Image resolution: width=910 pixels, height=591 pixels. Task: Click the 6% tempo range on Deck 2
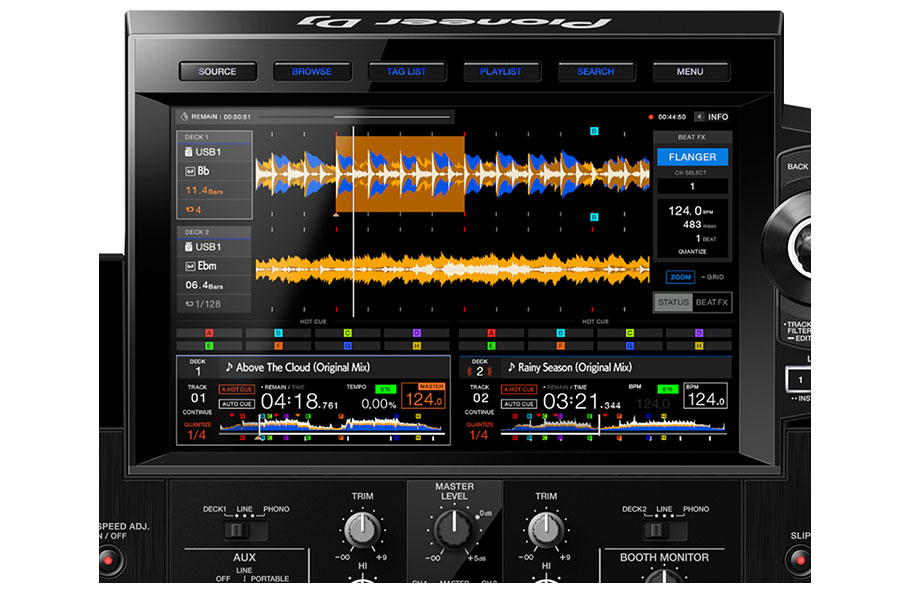668,389
